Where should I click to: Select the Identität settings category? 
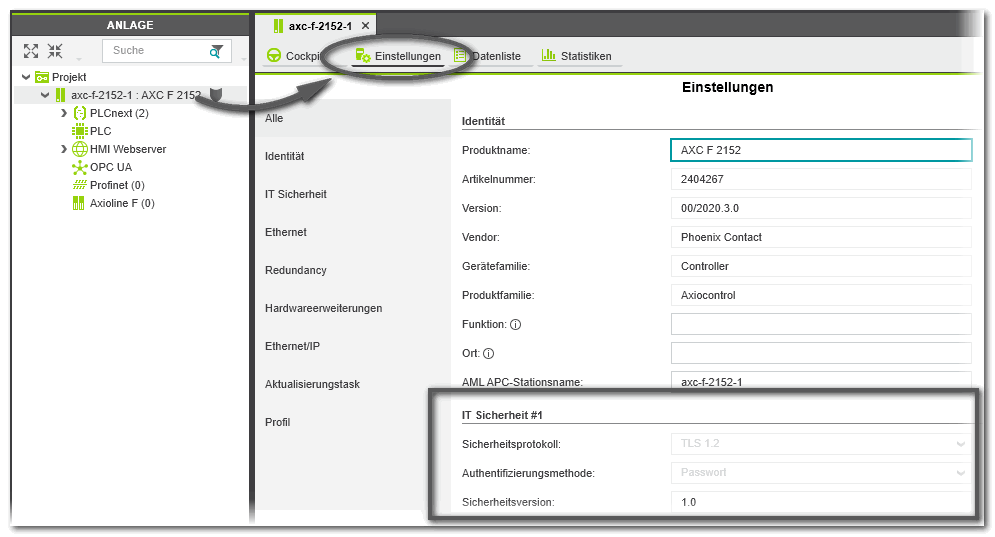(x=353, y=156)
